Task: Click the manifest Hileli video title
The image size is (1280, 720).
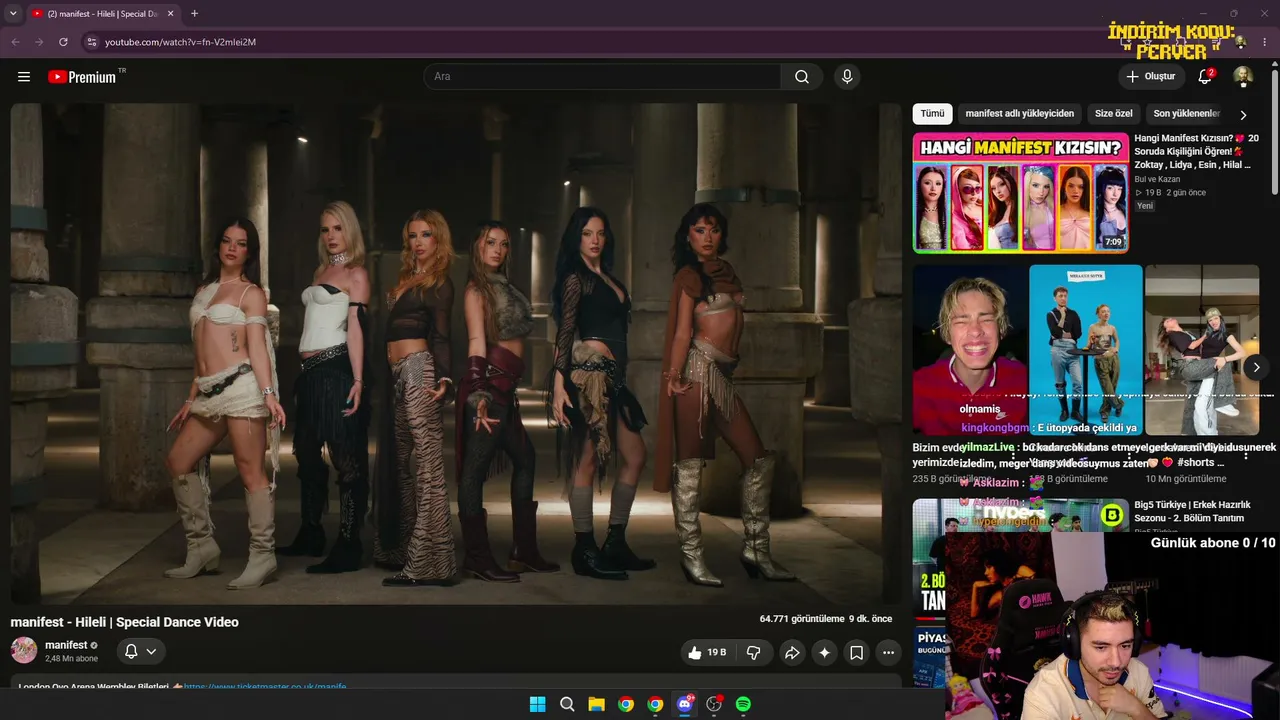Action: tap(125, 622)
